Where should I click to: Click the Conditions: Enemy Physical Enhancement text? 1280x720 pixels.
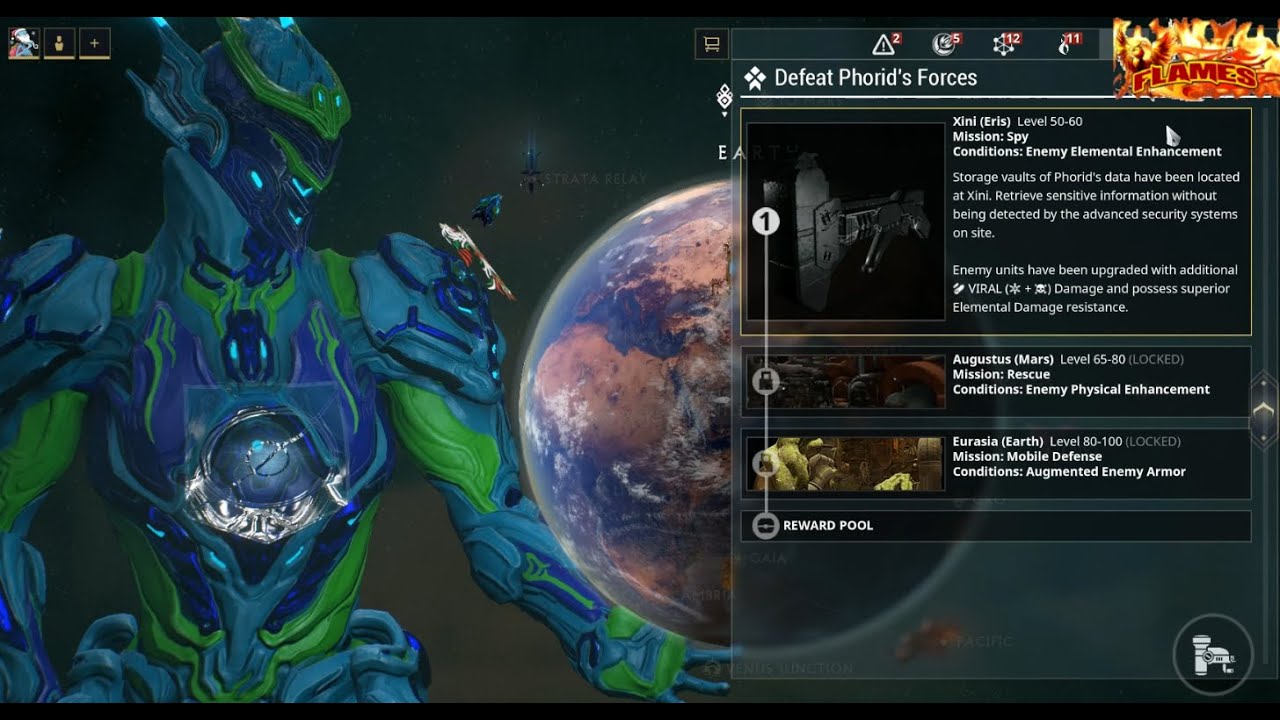[1081, 390]
